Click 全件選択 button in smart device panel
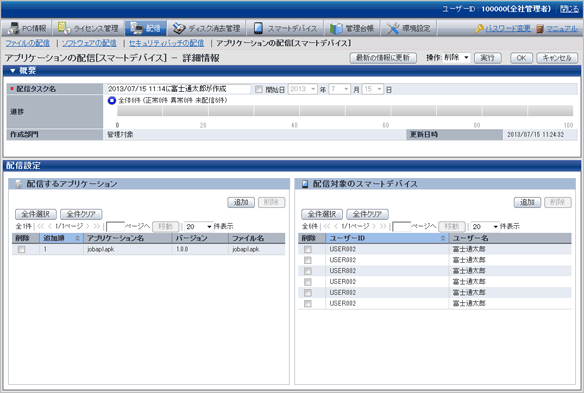This screenshot has width=584, height=393. point(322,214)
